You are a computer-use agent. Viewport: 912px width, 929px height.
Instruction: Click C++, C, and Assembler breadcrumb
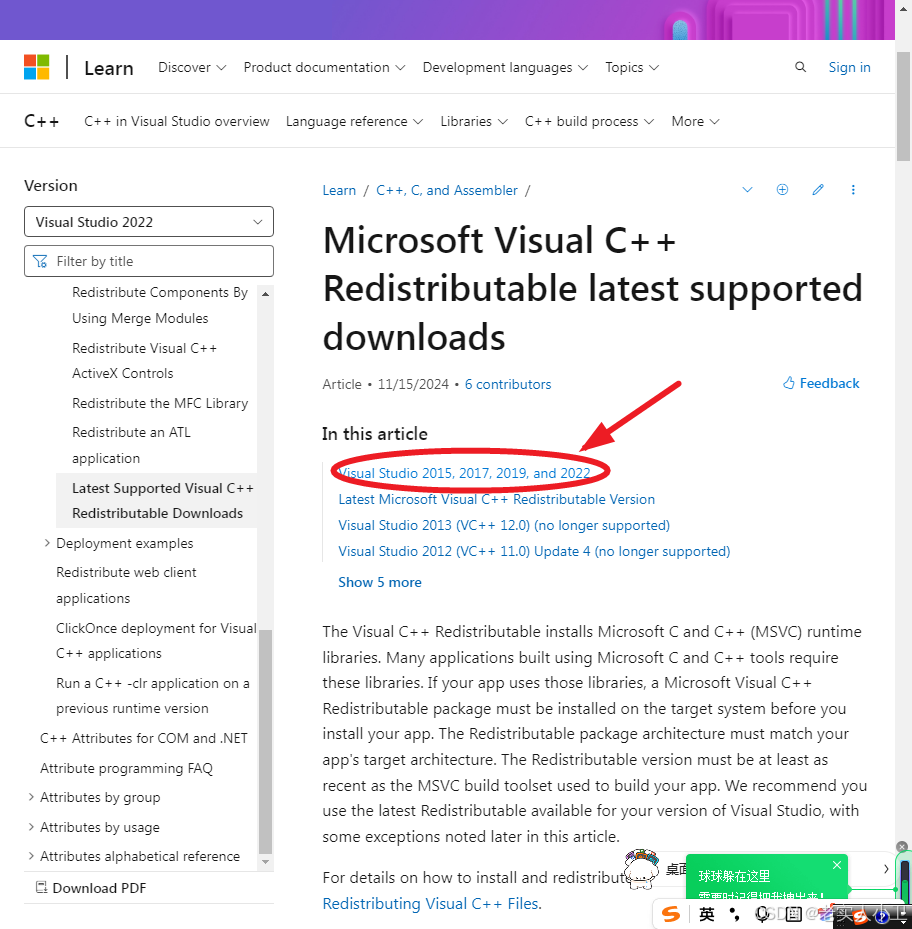click(x=447, y=190)
